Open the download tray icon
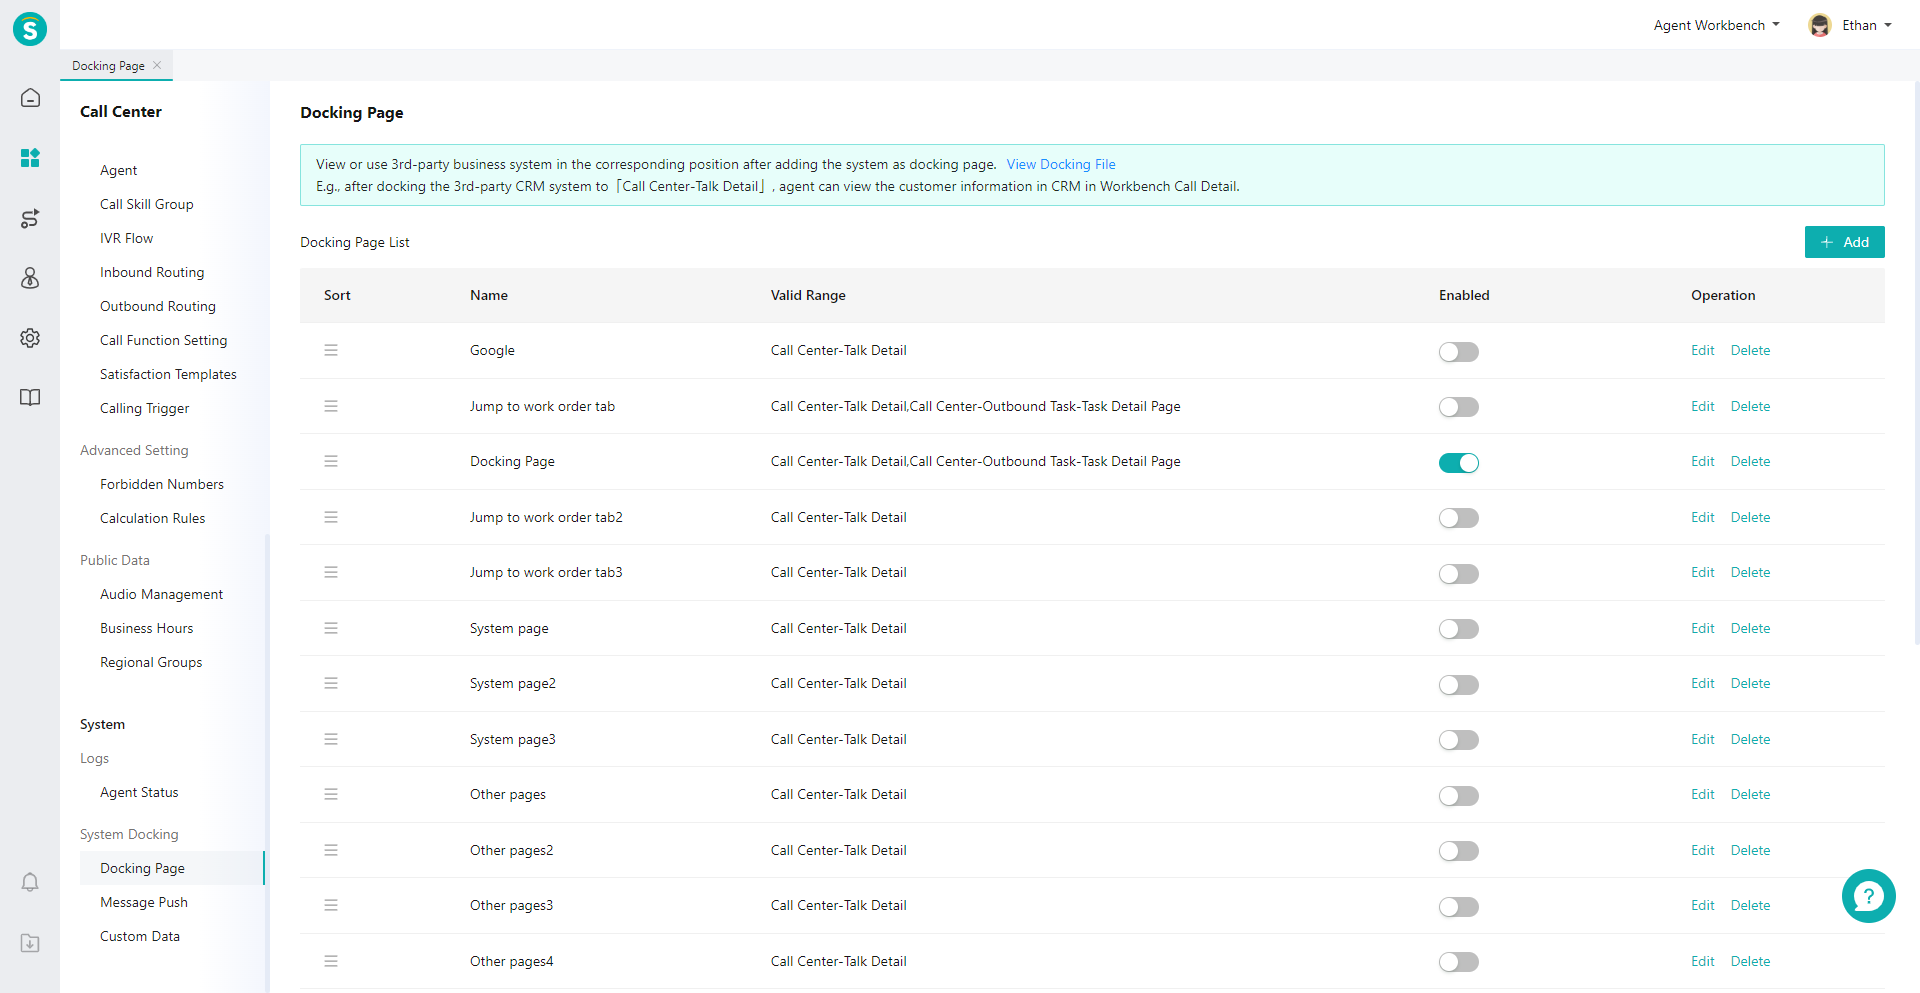 click(30, 943)
